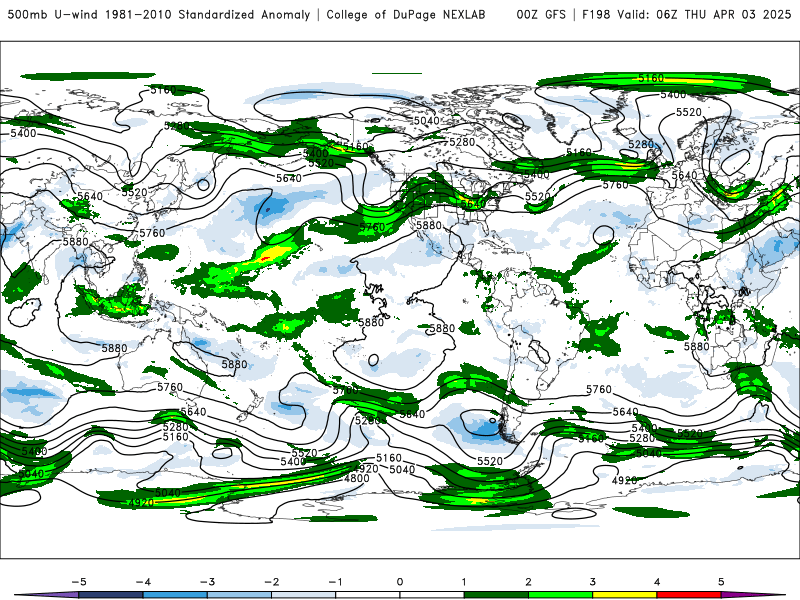The image size is (800, 600).
Task: Select the dark green 1 to 2 colorbar segment
Action: (496, 595)
